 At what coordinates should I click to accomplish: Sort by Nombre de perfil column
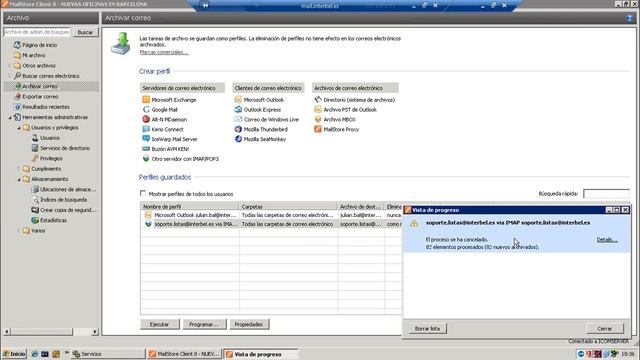tap(189, 207)
